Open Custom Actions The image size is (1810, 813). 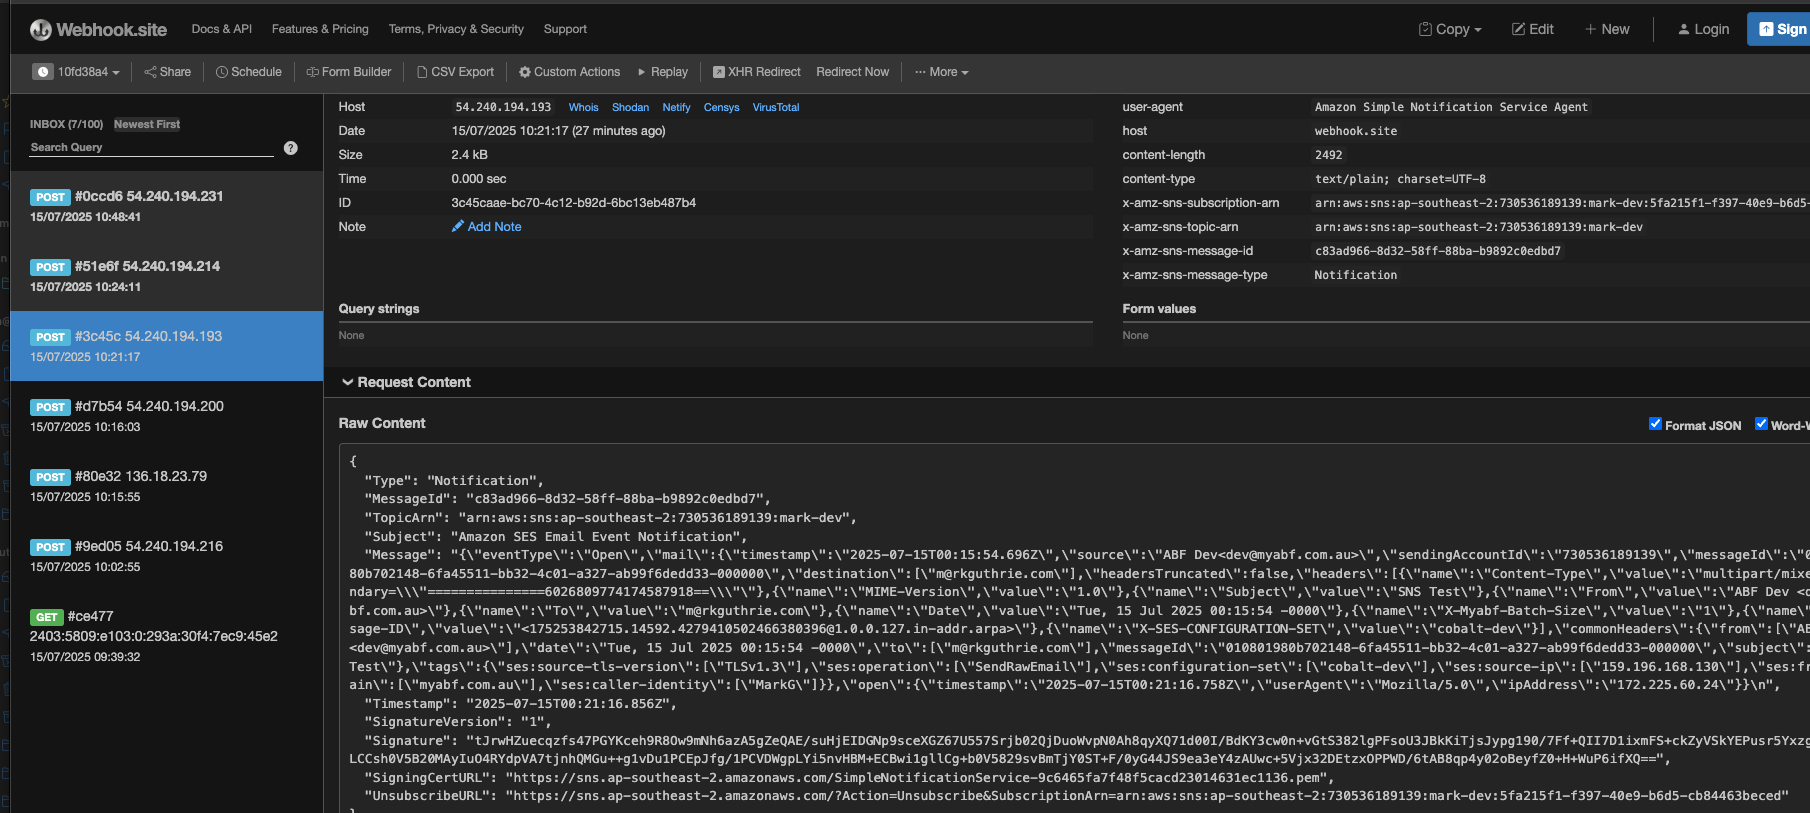tap(570, 72)
